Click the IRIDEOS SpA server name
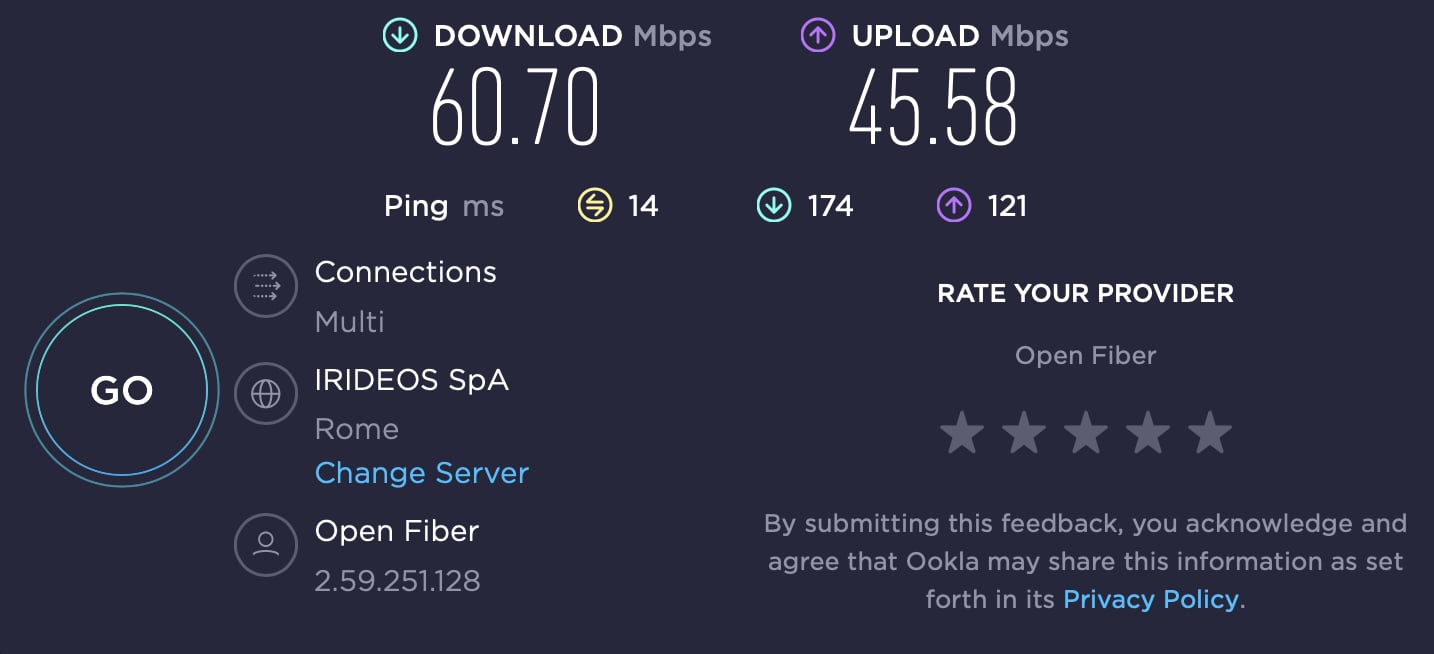Viewport: 1434px width, 654px height. (x=412, y=380)
